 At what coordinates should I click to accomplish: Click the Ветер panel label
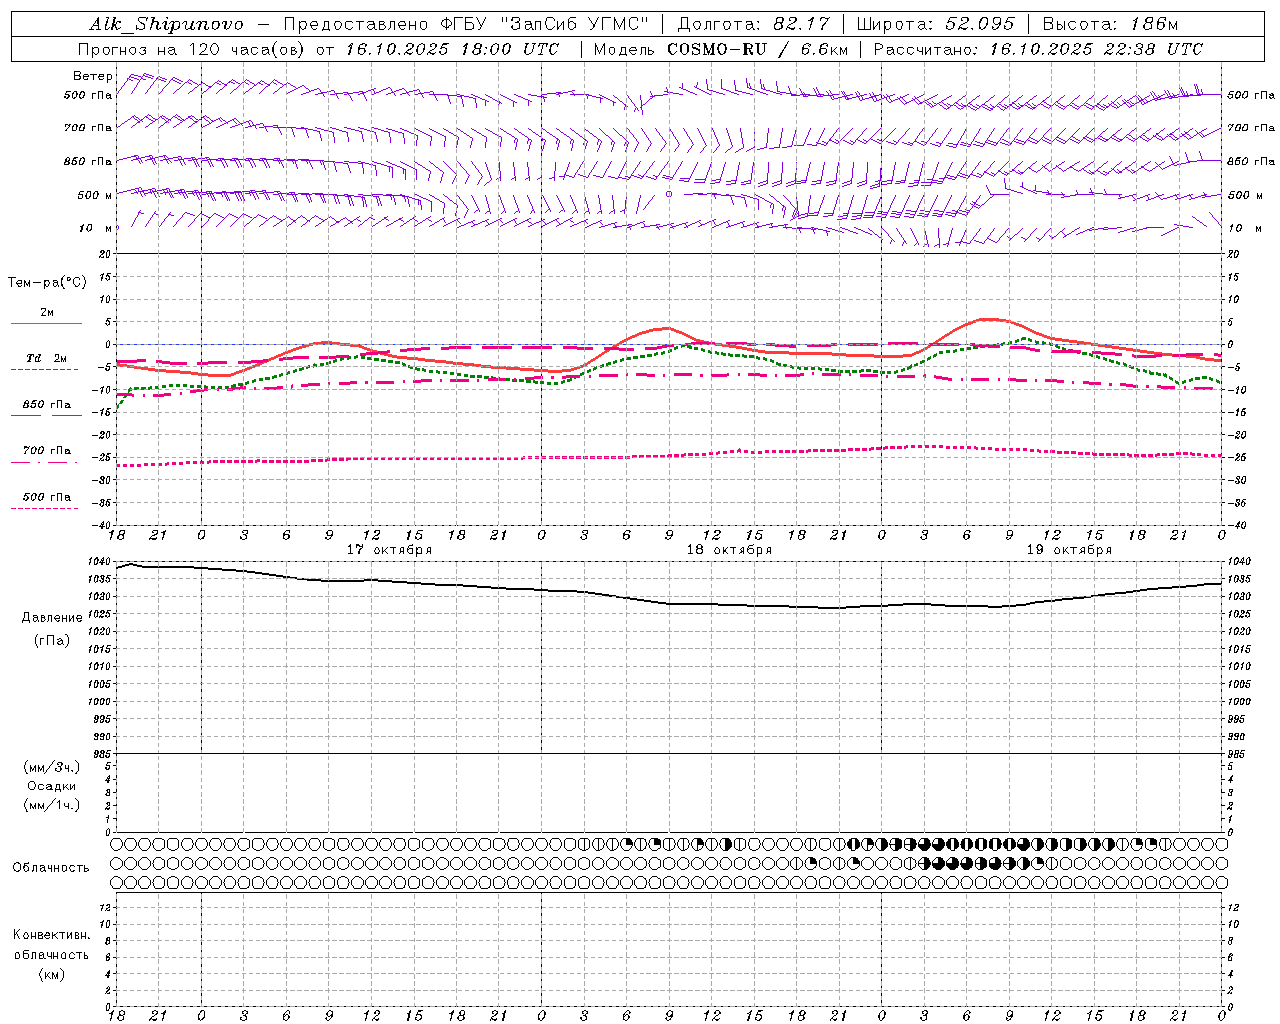tap(93, 76)
